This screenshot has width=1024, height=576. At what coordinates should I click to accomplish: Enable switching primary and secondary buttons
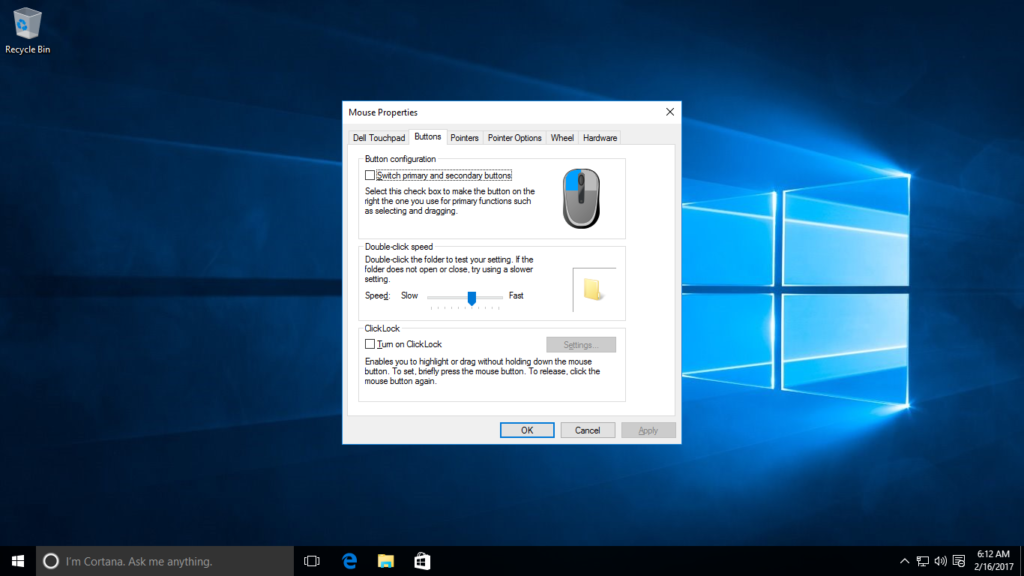369,174
